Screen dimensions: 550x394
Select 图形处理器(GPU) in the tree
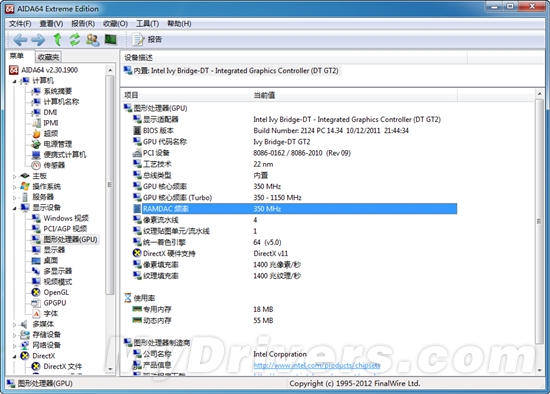coord(70,239)
